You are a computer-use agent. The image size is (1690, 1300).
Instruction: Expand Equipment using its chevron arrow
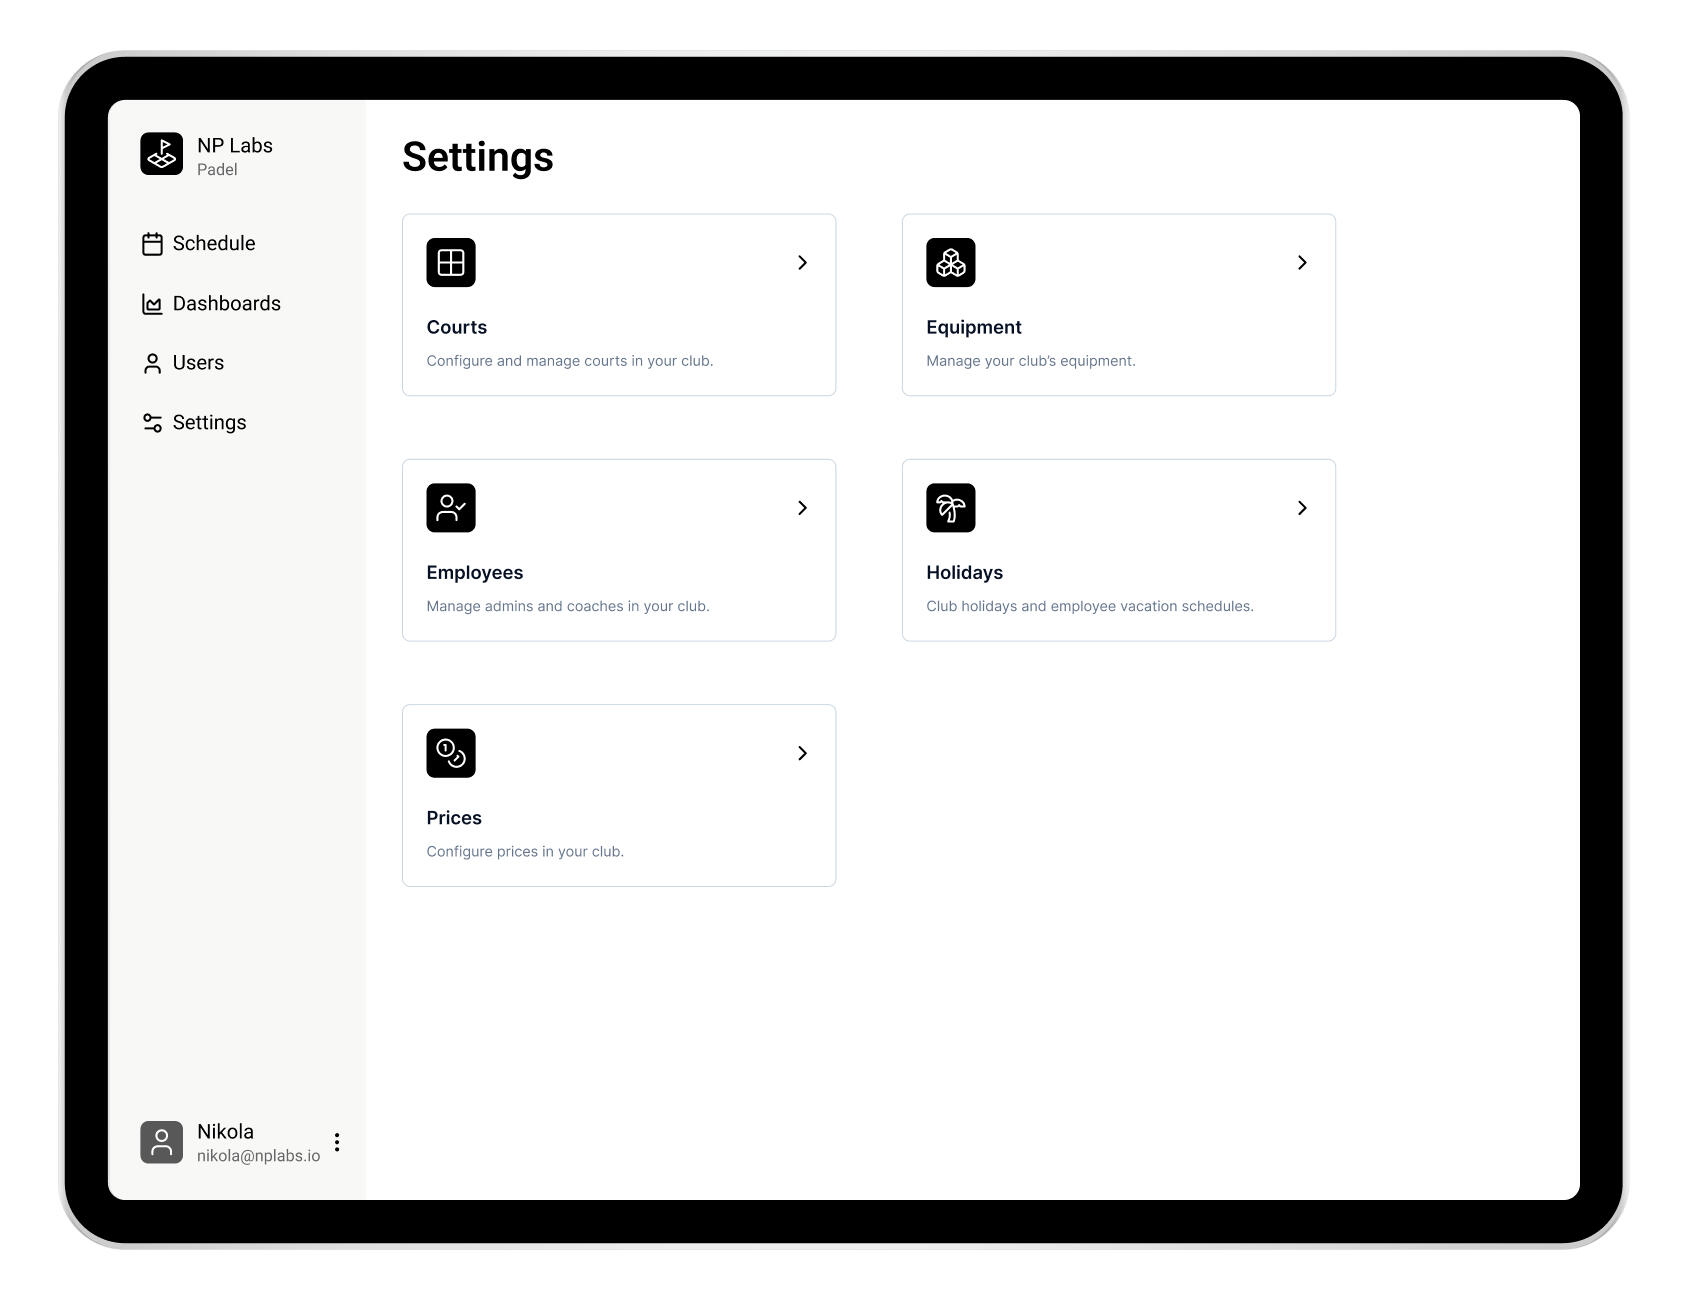point(1302,262)
